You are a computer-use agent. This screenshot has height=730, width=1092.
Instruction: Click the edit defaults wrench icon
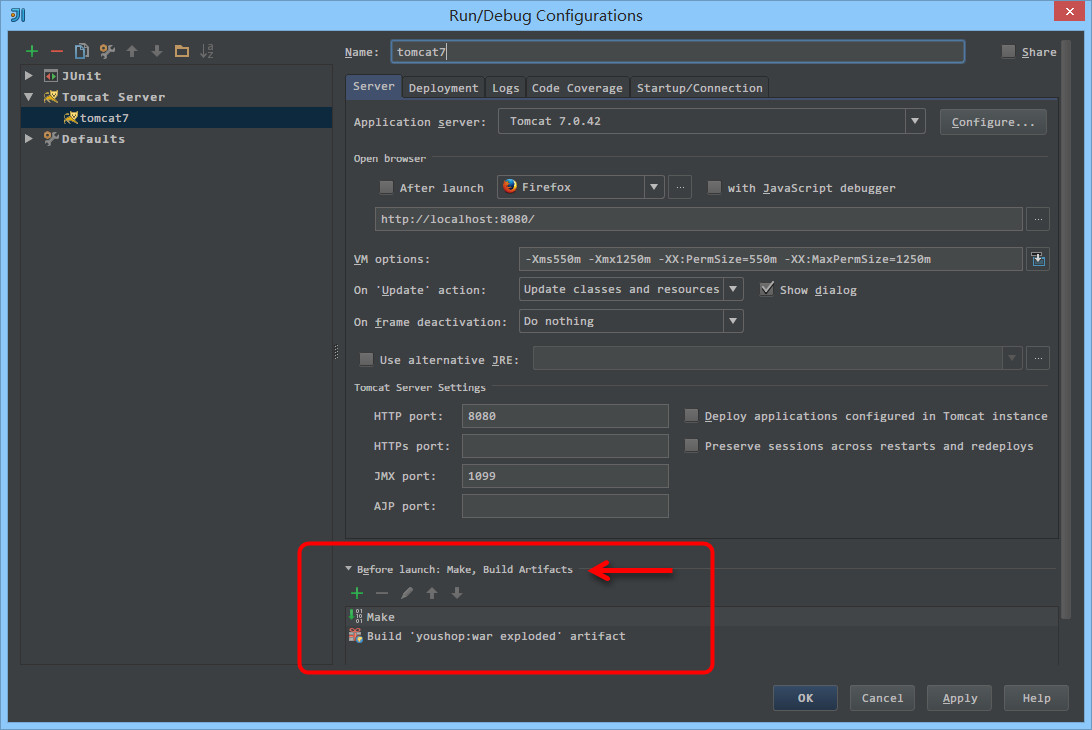tap(107, 51)
